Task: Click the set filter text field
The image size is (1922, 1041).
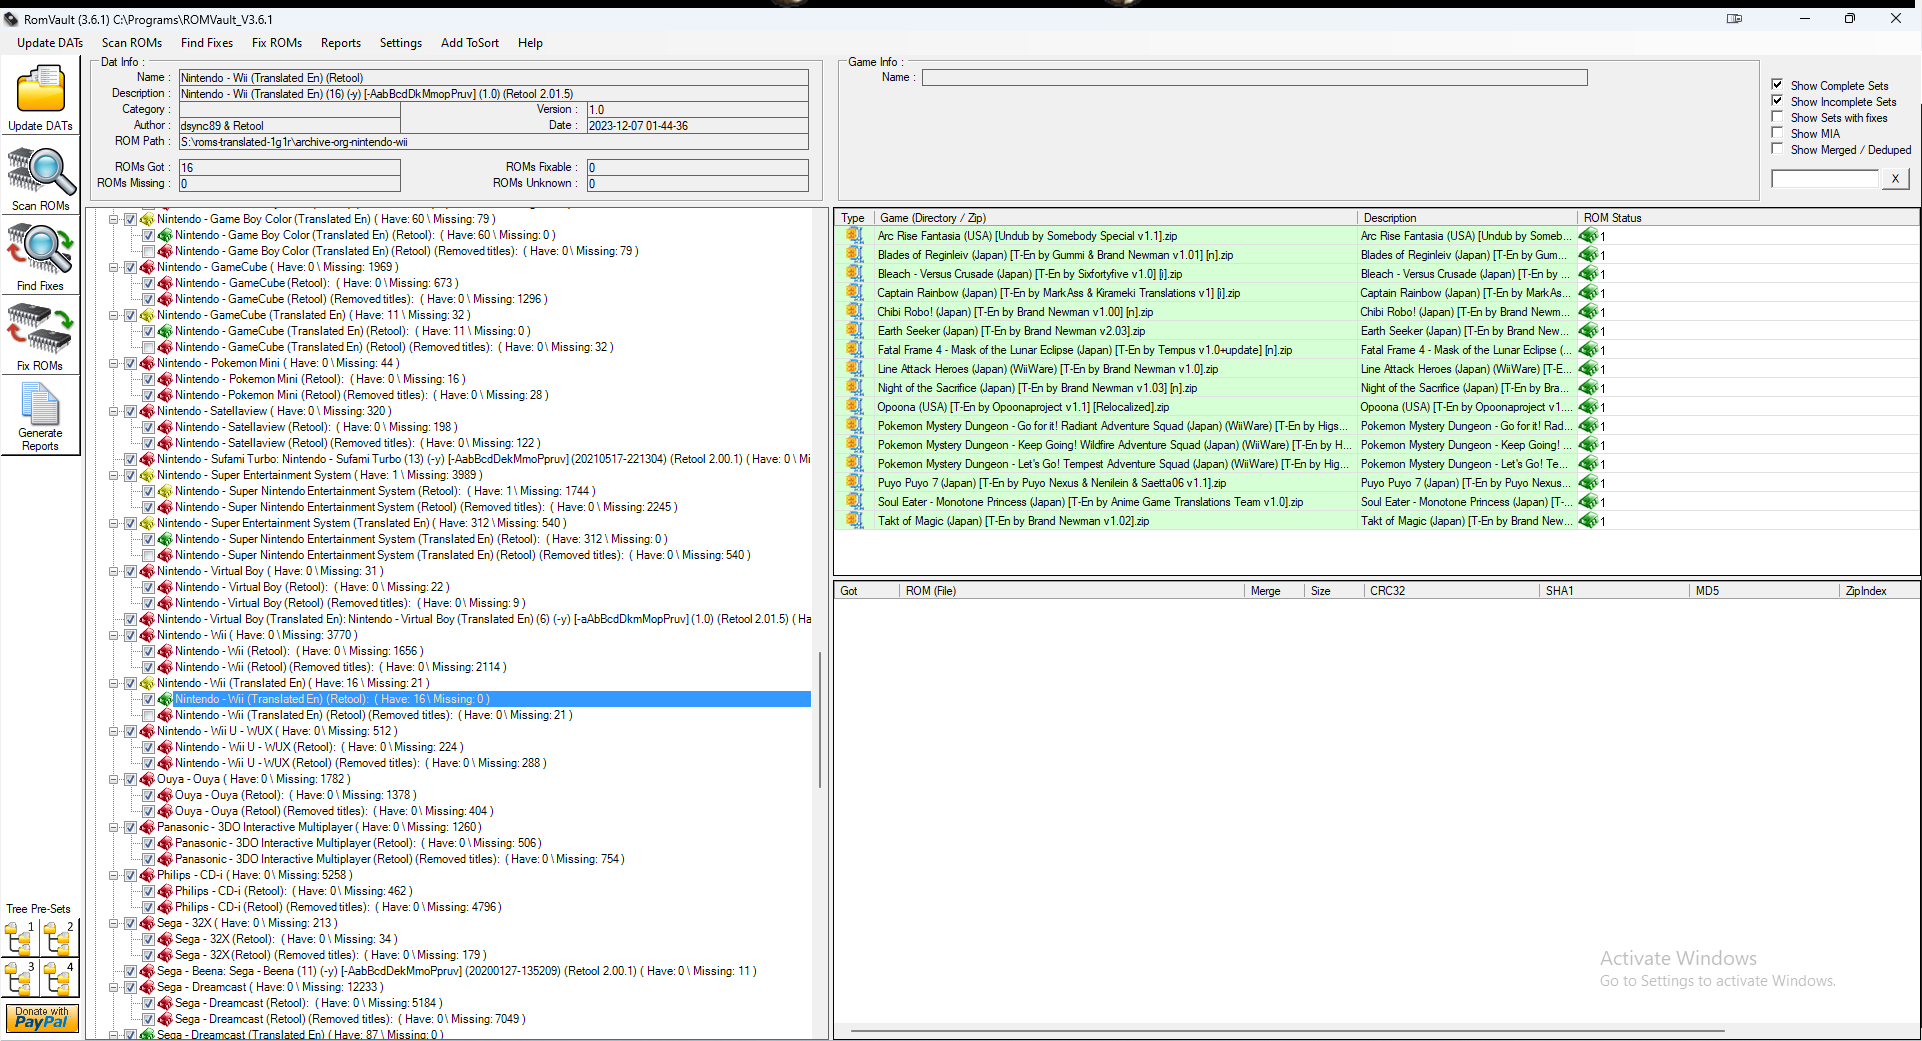Action: click(1826, 178)
